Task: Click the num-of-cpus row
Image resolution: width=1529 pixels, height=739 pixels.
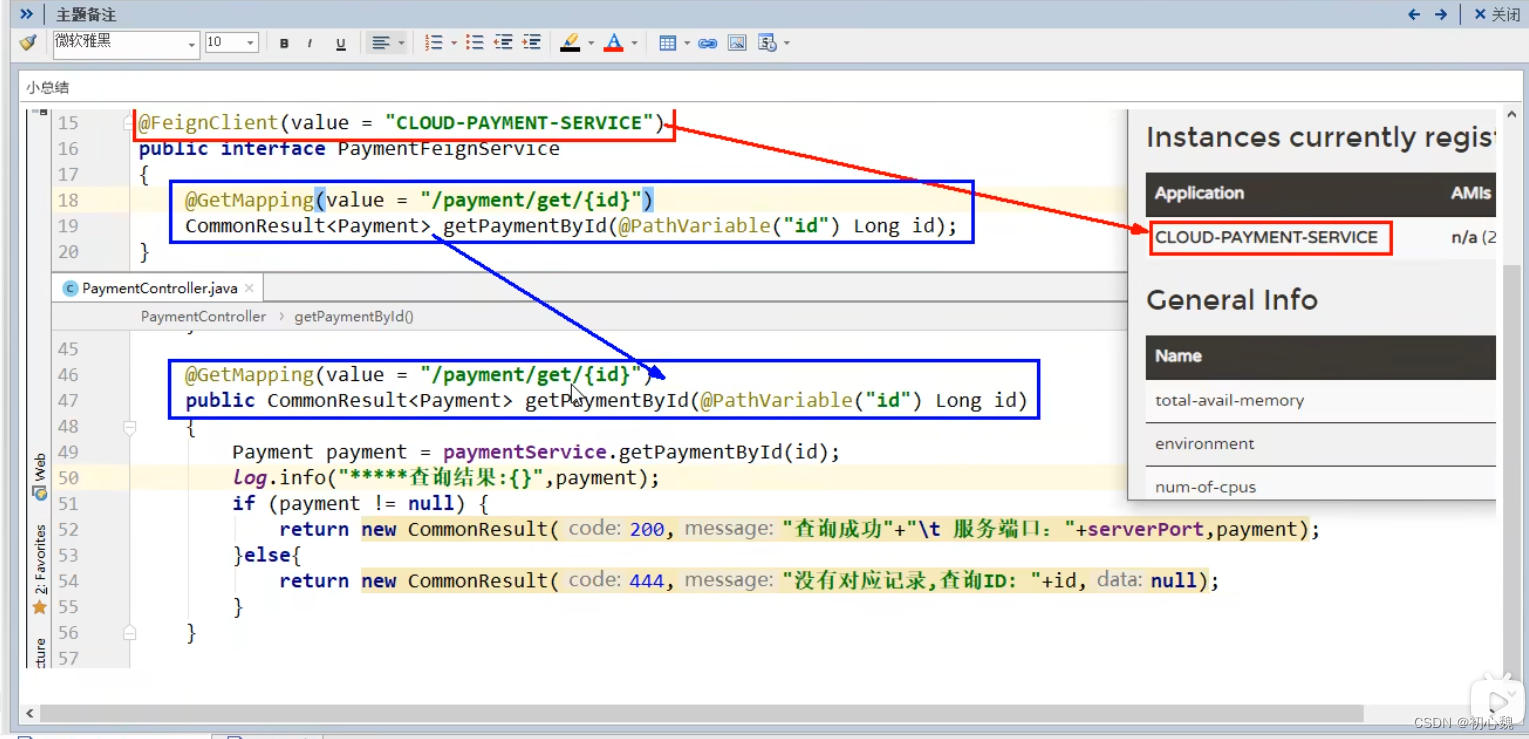Action: coord(1320,484)
